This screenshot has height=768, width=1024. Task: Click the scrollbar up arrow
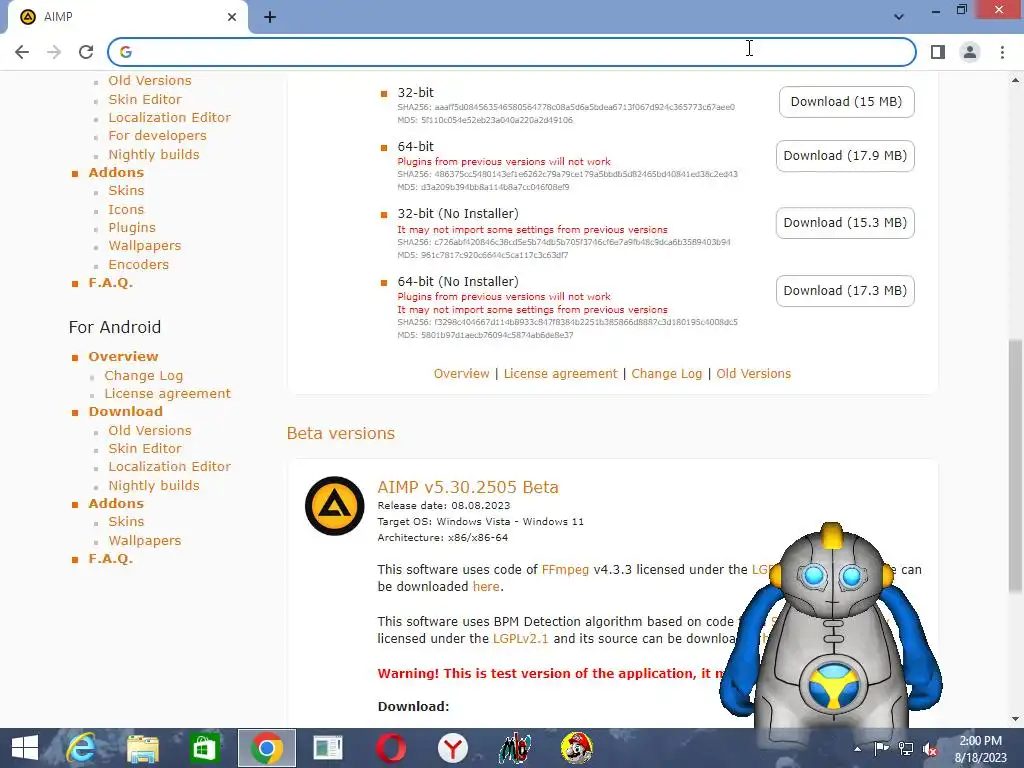[1015, 80]
